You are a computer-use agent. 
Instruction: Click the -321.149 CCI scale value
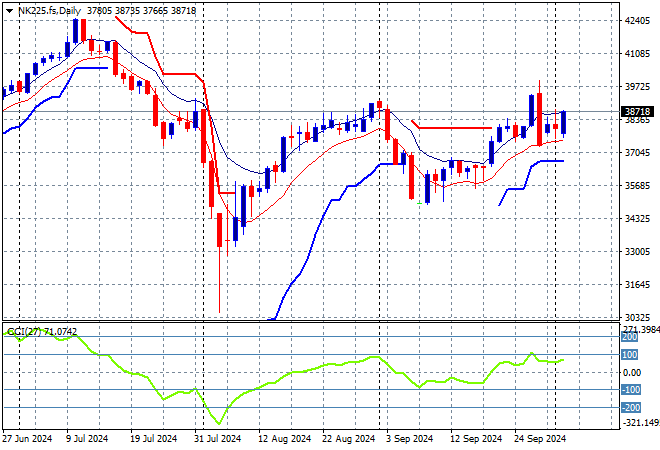coord(639,422)
